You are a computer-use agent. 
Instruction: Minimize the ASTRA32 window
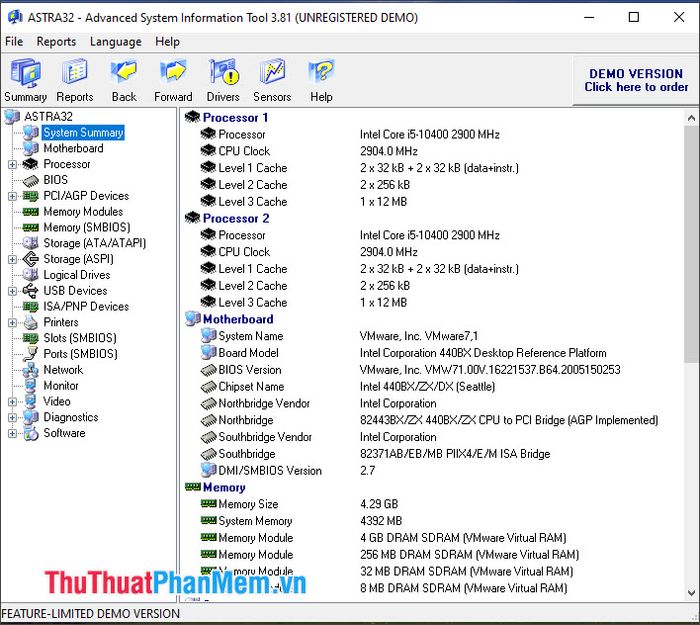(589, 17)
